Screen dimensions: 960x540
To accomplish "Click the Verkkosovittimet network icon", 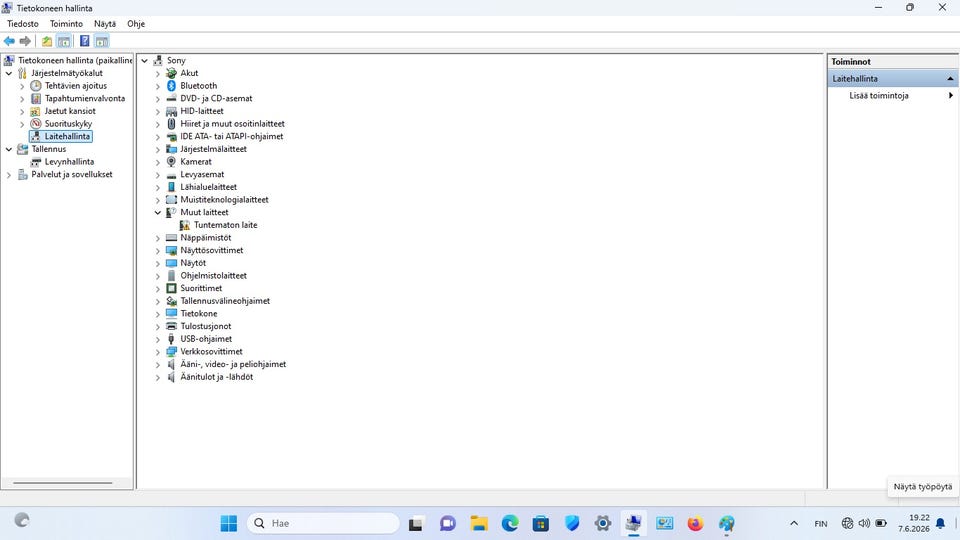I will pyautogui.click(x=171, y=351).
